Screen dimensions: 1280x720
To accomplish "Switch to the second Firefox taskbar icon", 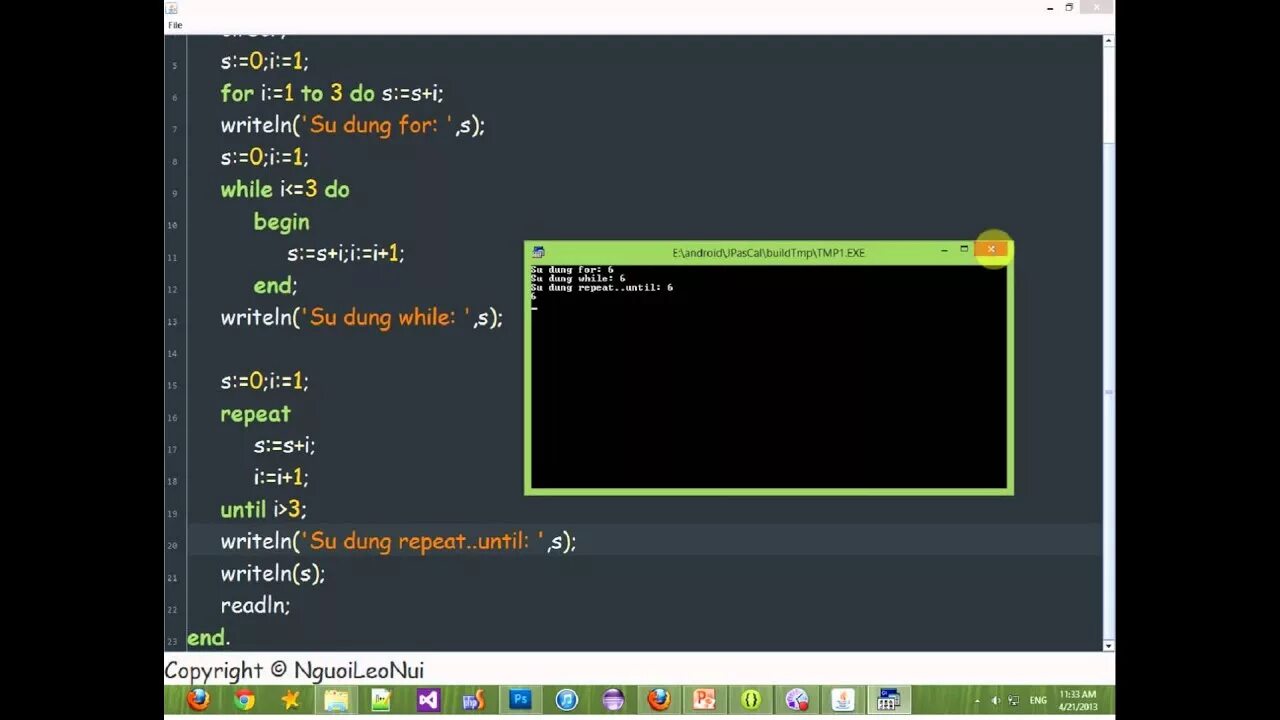I will point(659,700).
